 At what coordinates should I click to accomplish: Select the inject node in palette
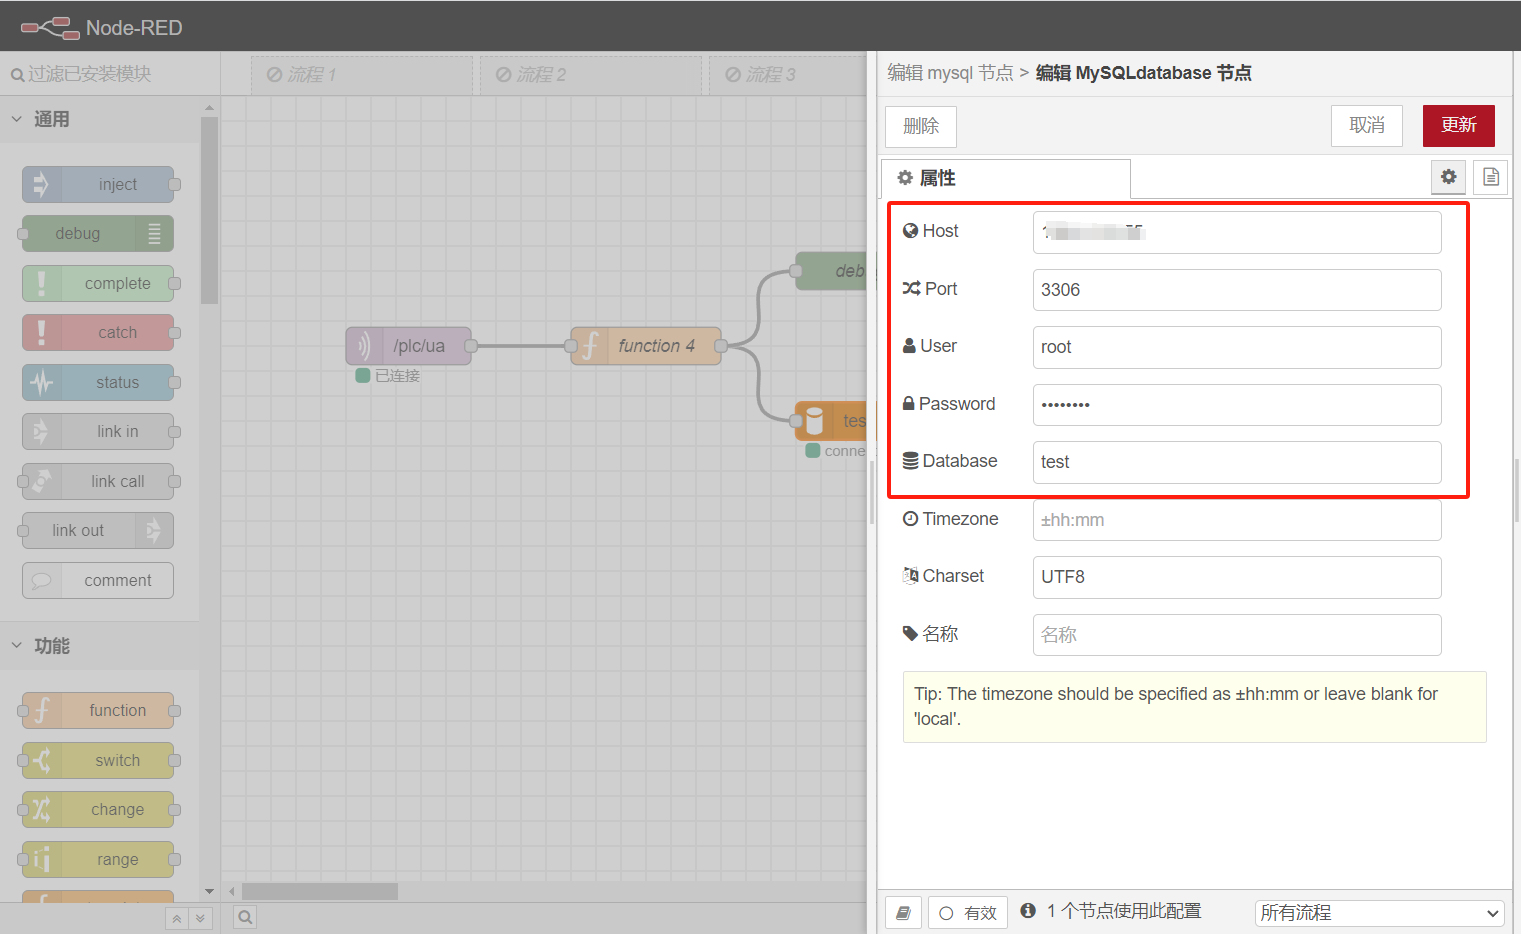point(98,184)
